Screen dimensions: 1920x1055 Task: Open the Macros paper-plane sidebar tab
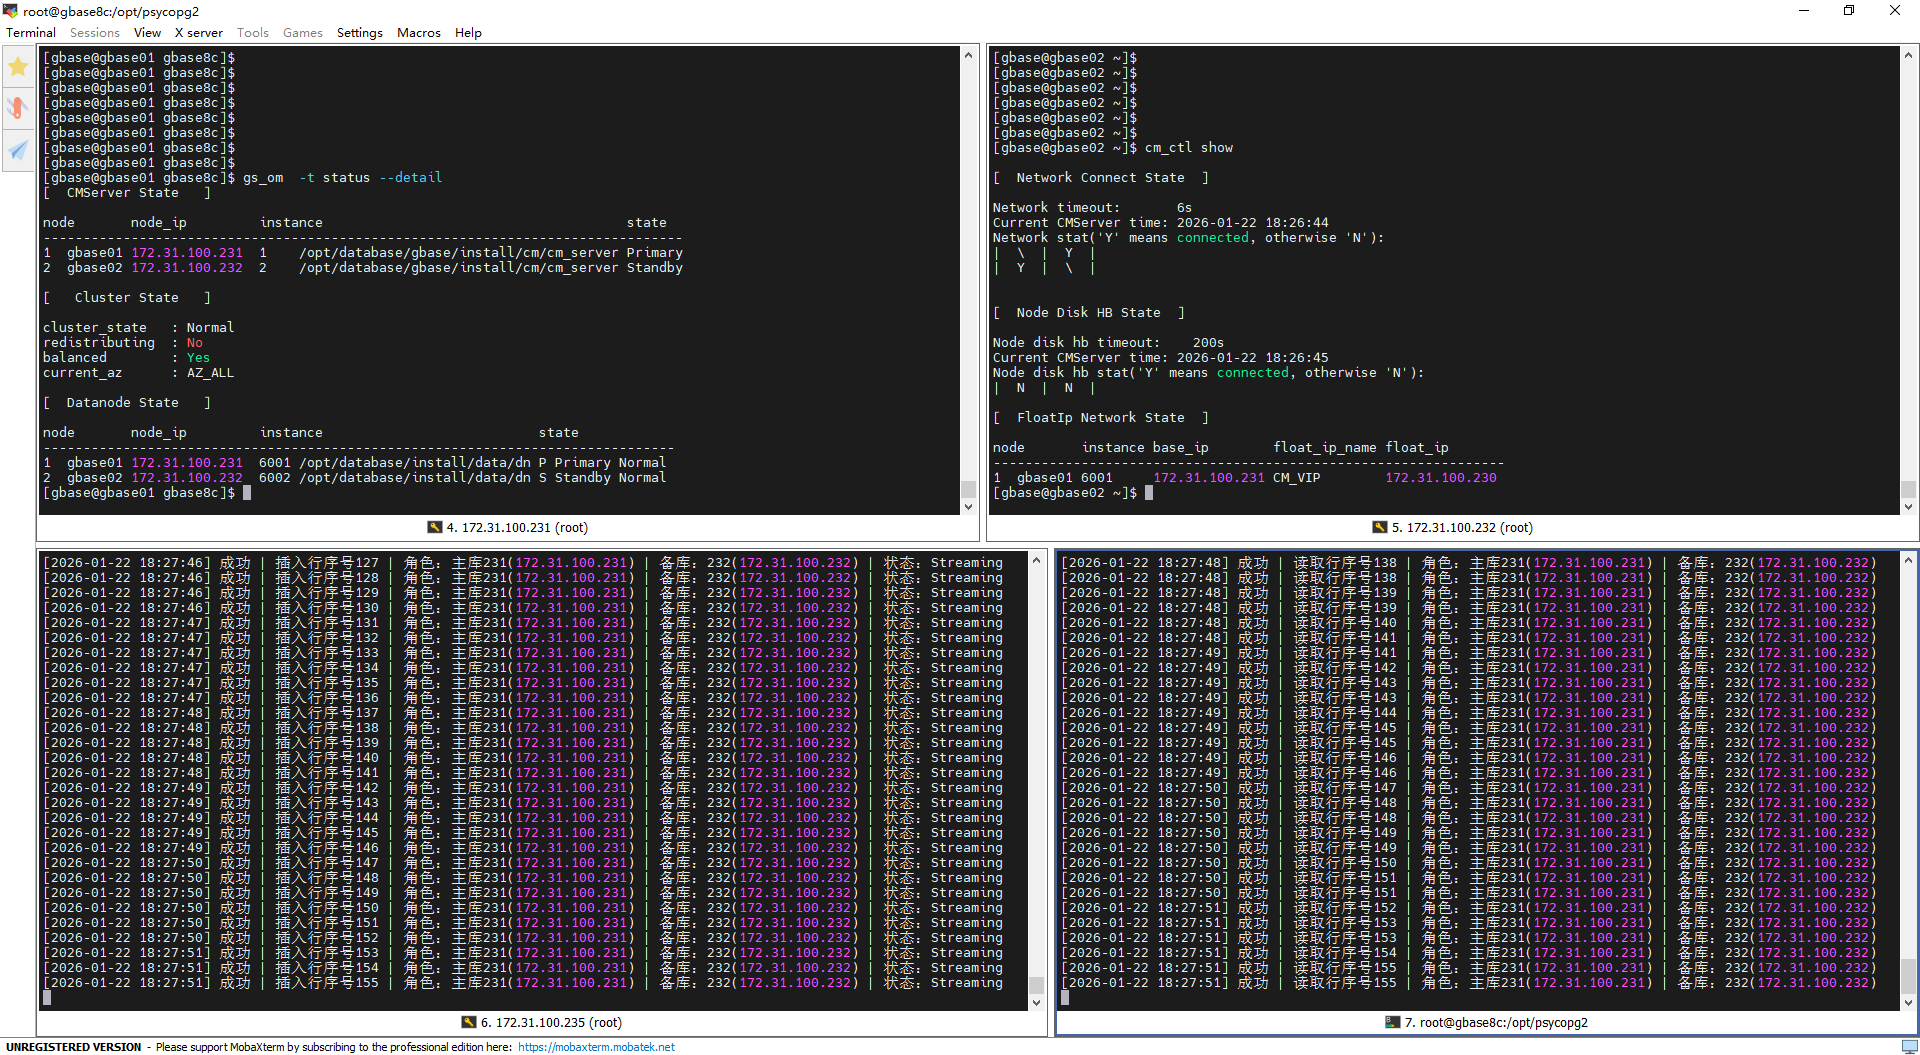18,150
